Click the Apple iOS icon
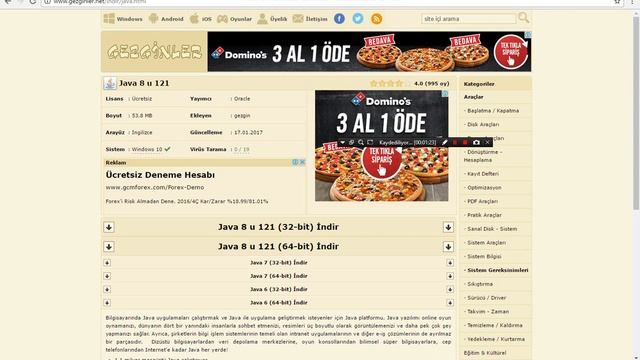This screenshot has width=640, height=360. tap(195, 18)
